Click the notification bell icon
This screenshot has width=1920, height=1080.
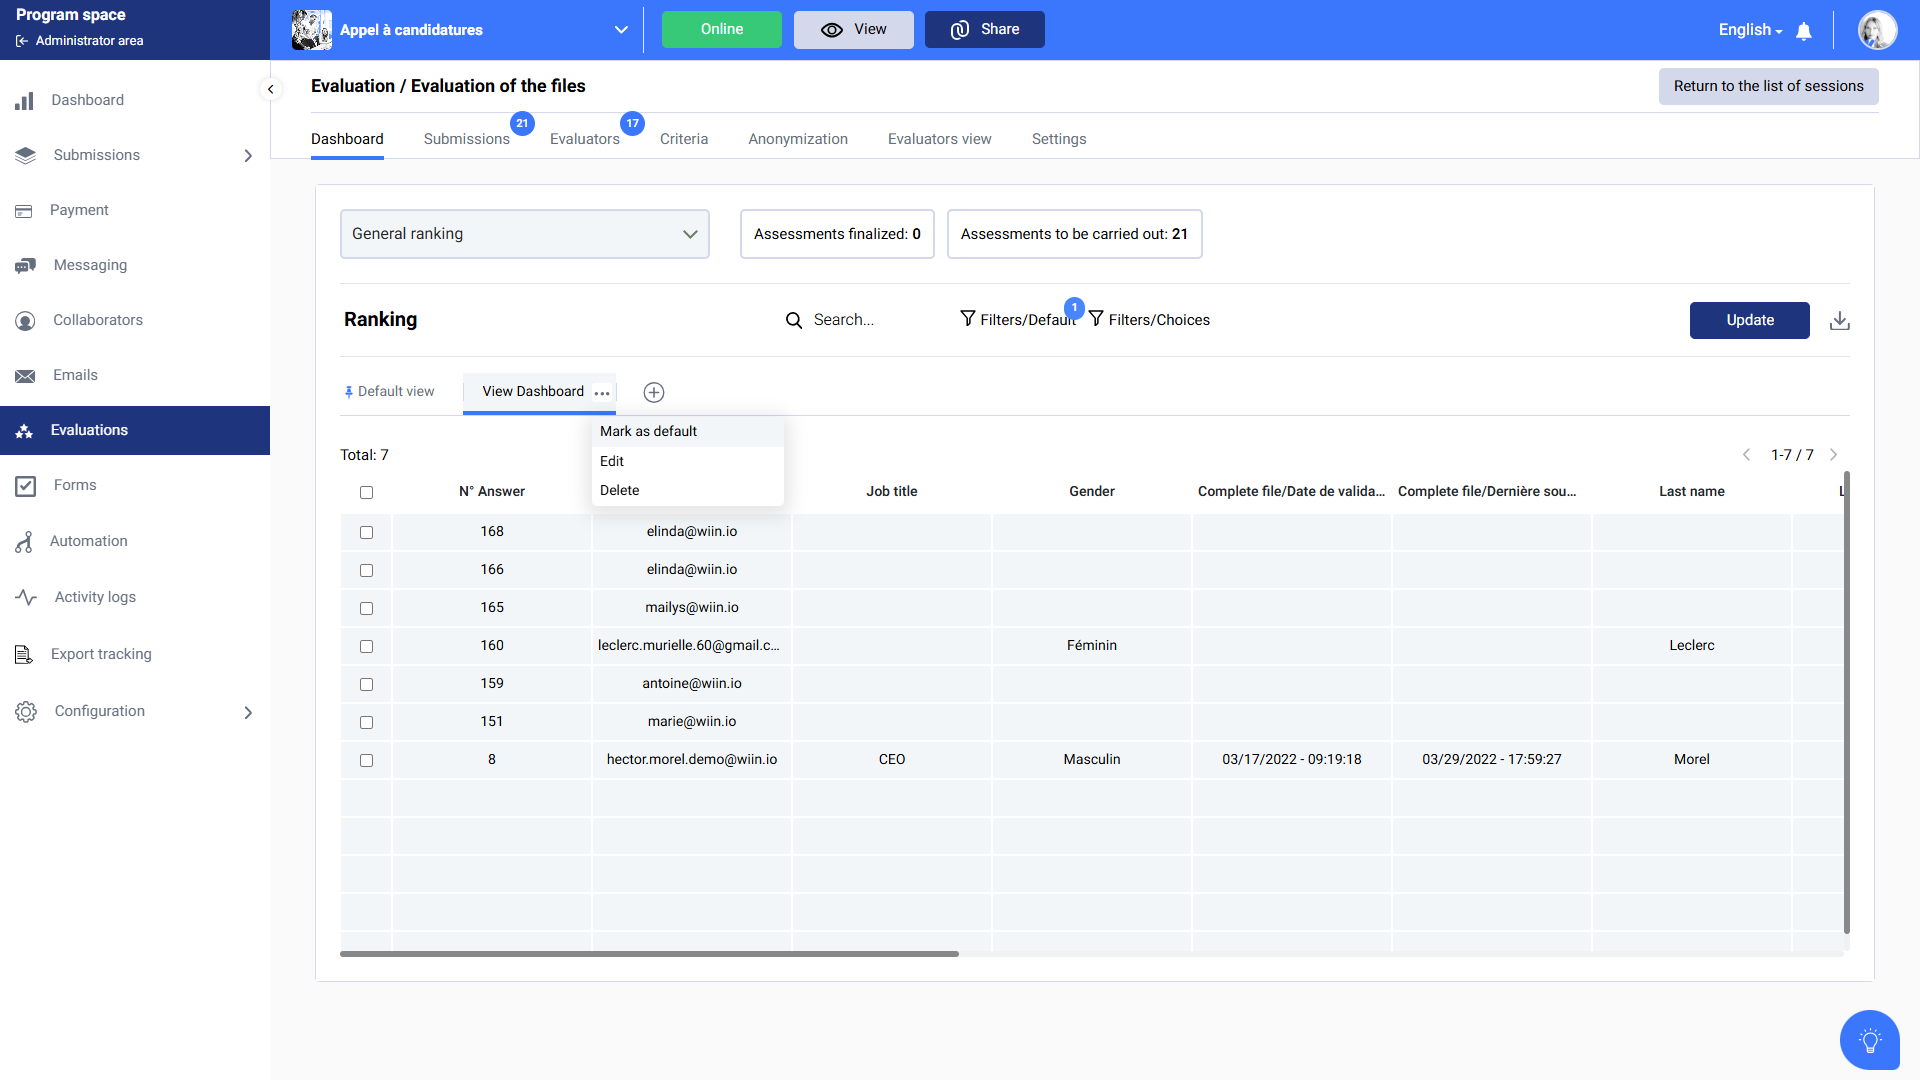pos(1804,31)
